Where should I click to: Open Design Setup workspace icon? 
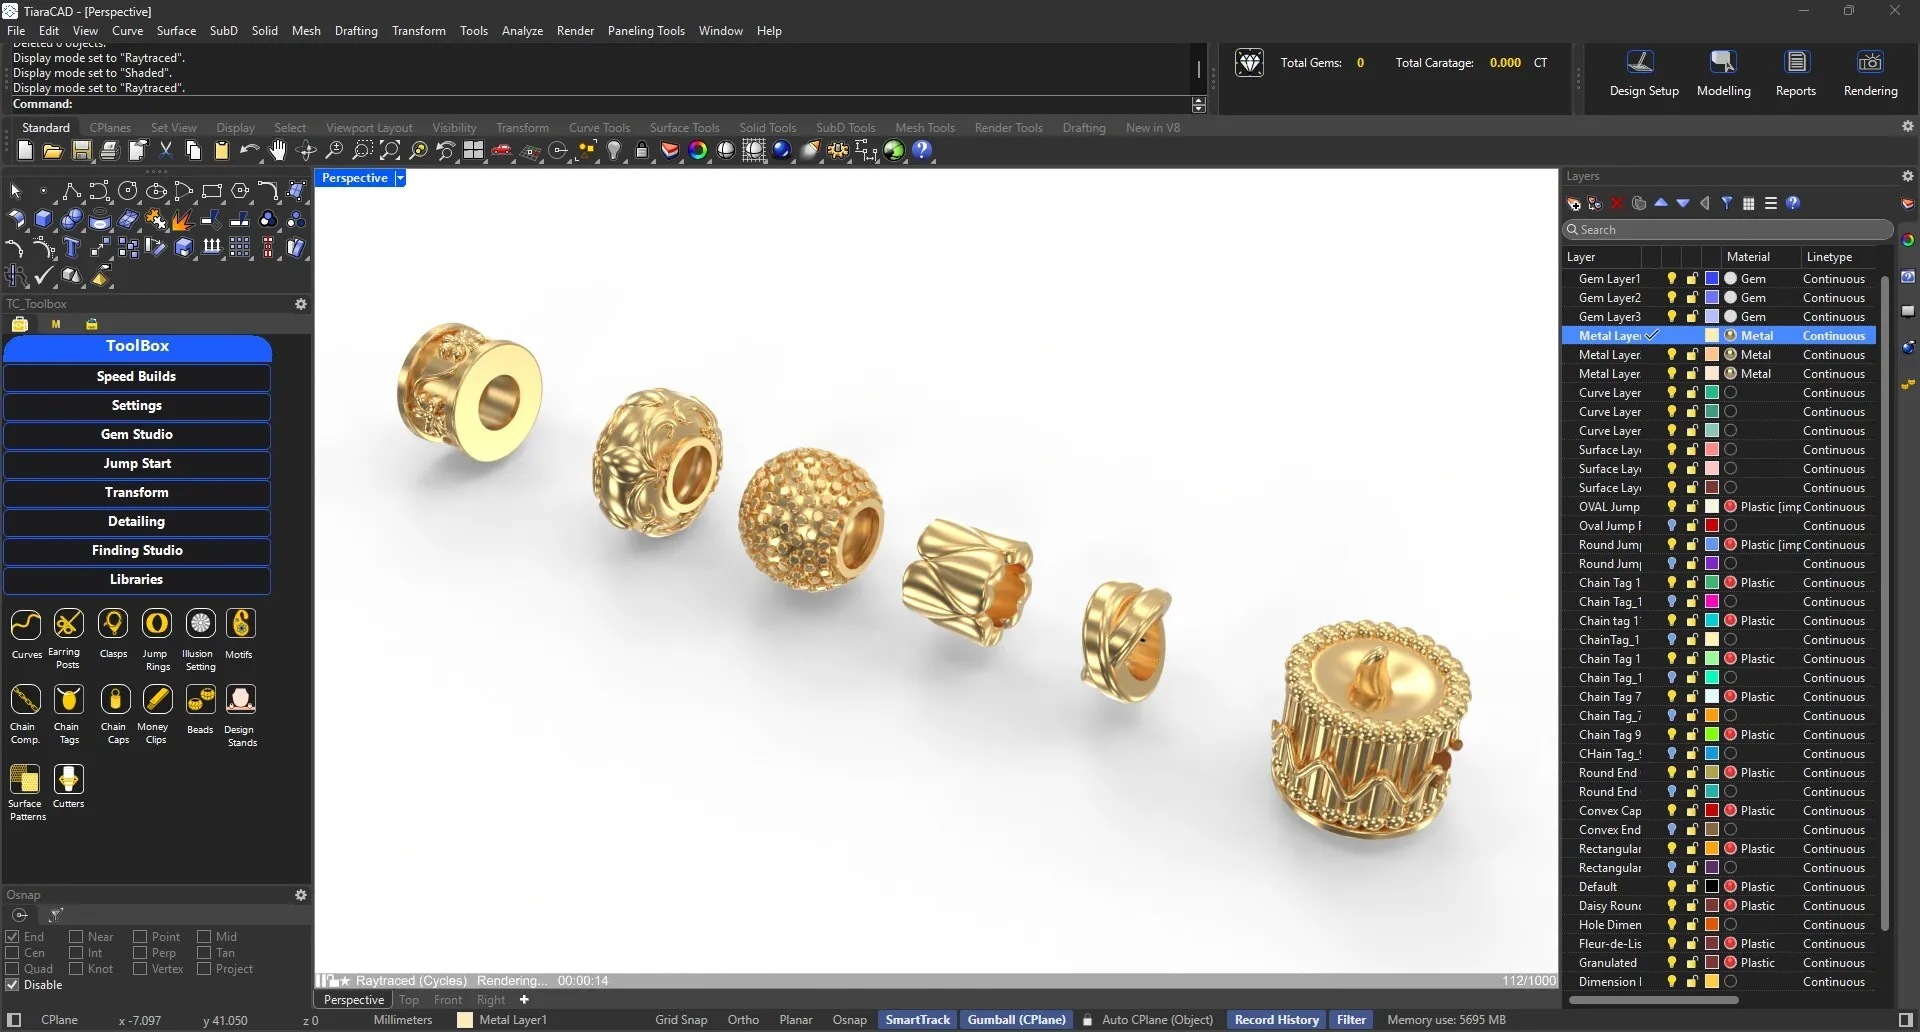coord(1640,63)
